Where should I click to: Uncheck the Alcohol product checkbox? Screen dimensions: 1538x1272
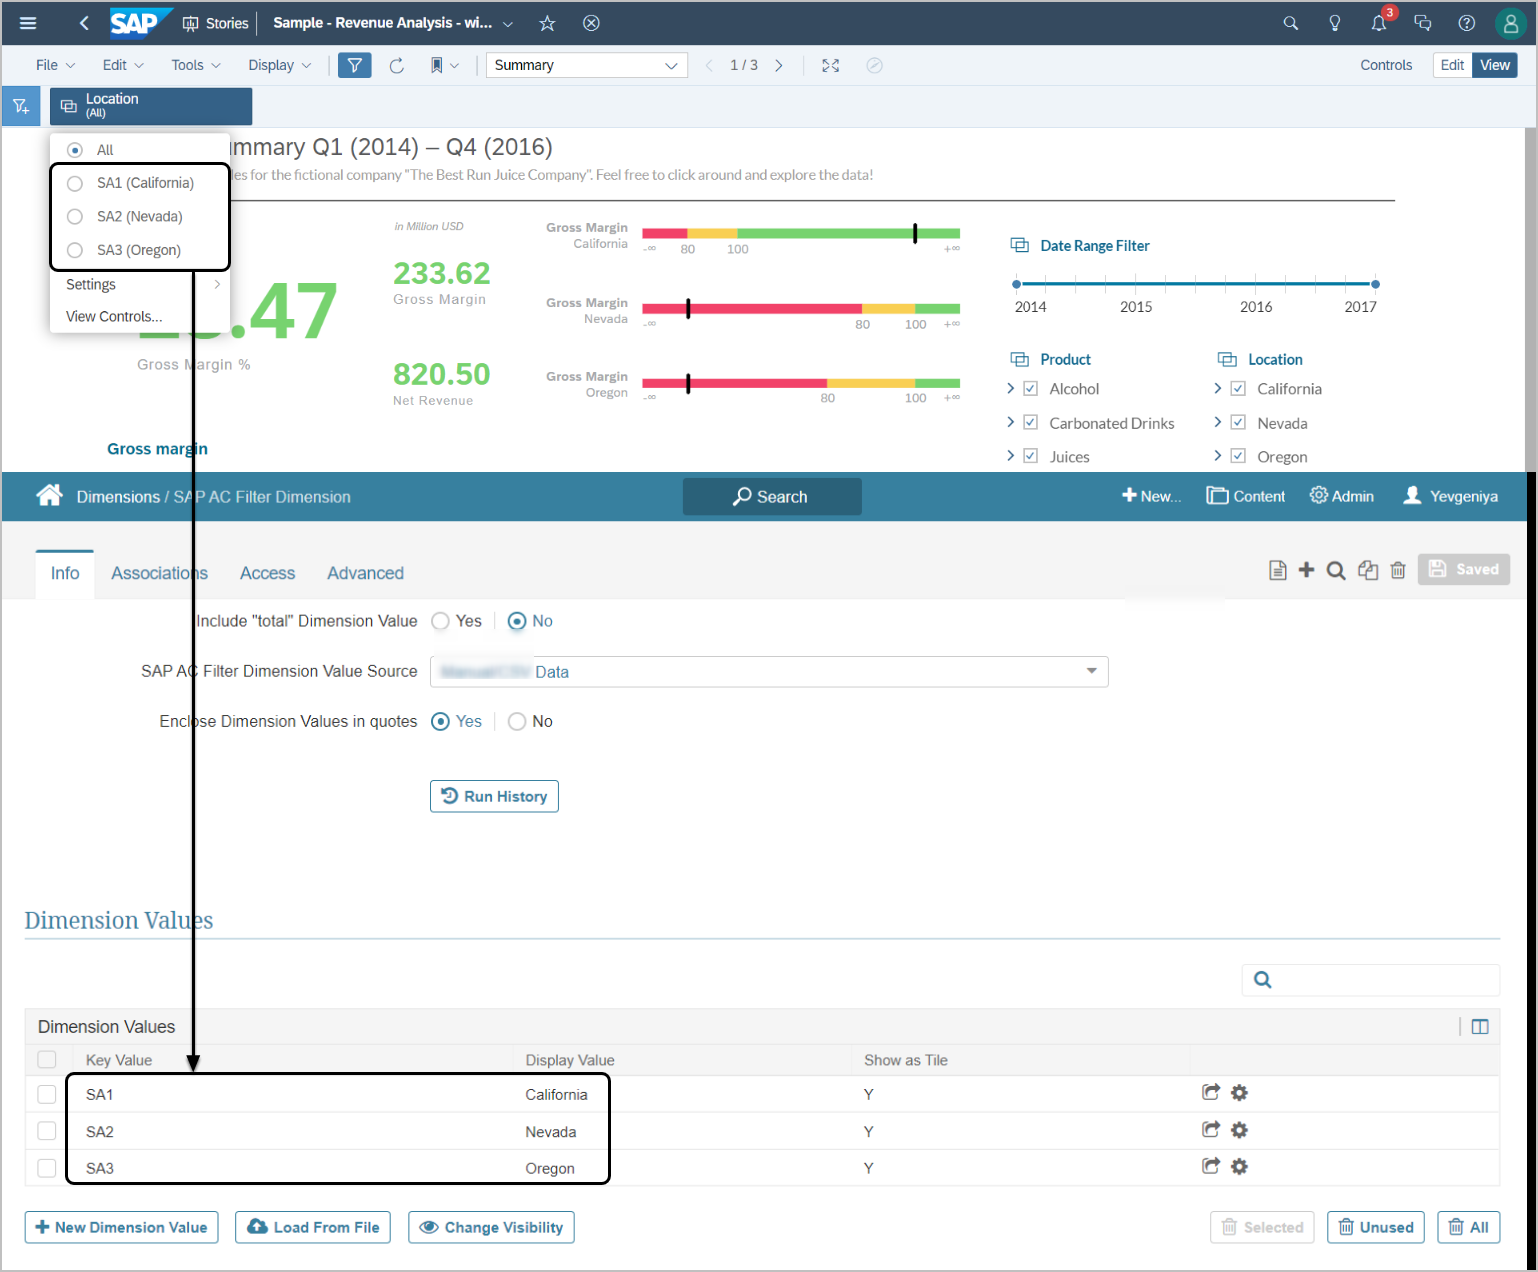coord(1031,389)
